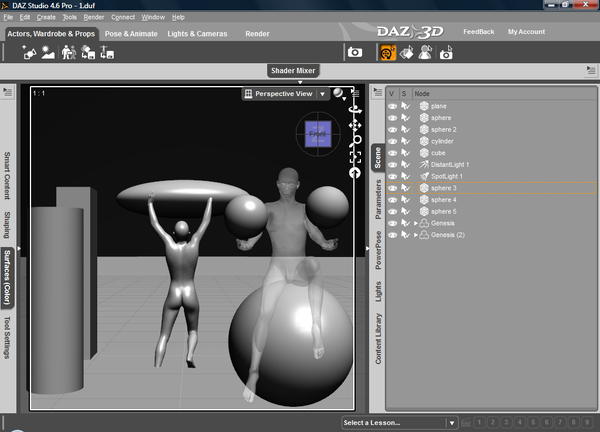
Task: Collapse the left pane with its side arrow
Action: (x=19, y=248)
